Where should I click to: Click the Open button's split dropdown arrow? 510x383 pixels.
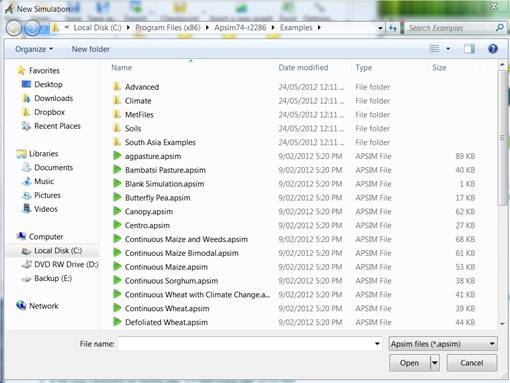(x=435, y=363)
